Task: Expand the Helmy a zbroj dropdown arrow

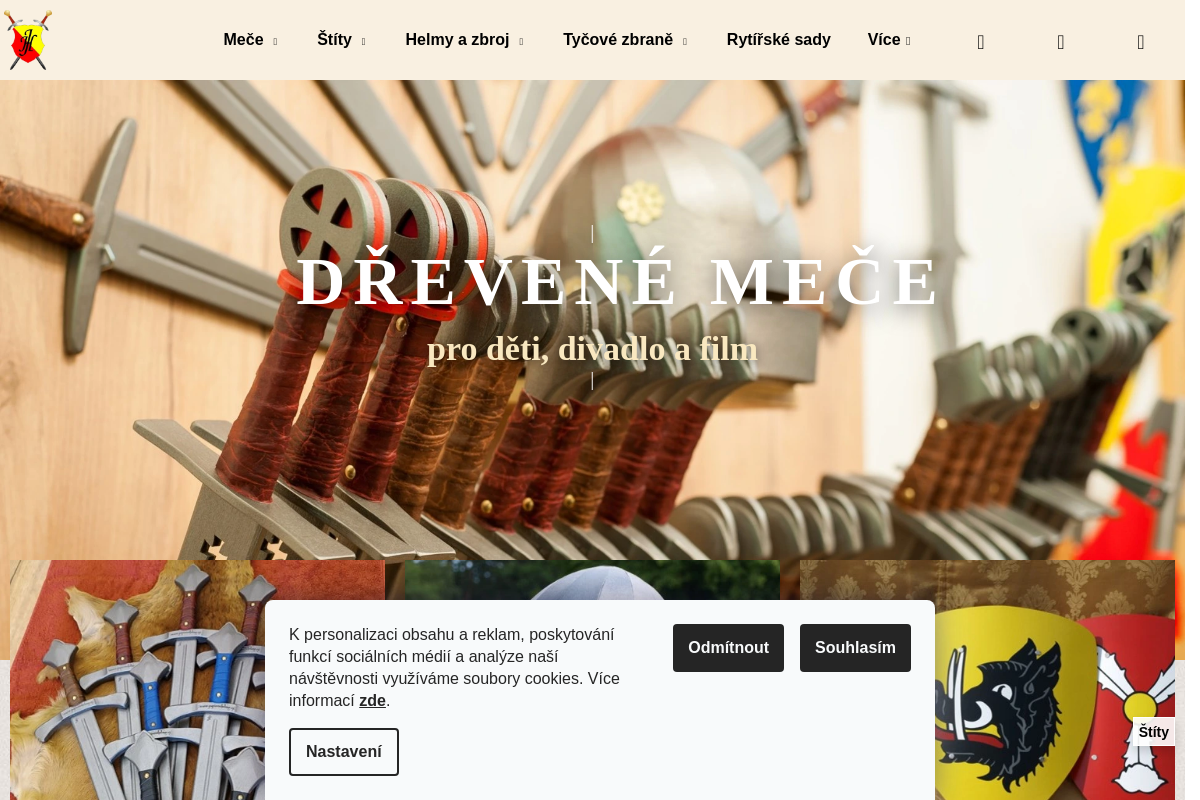Action: pyautogui.click(x=521, y=41)
